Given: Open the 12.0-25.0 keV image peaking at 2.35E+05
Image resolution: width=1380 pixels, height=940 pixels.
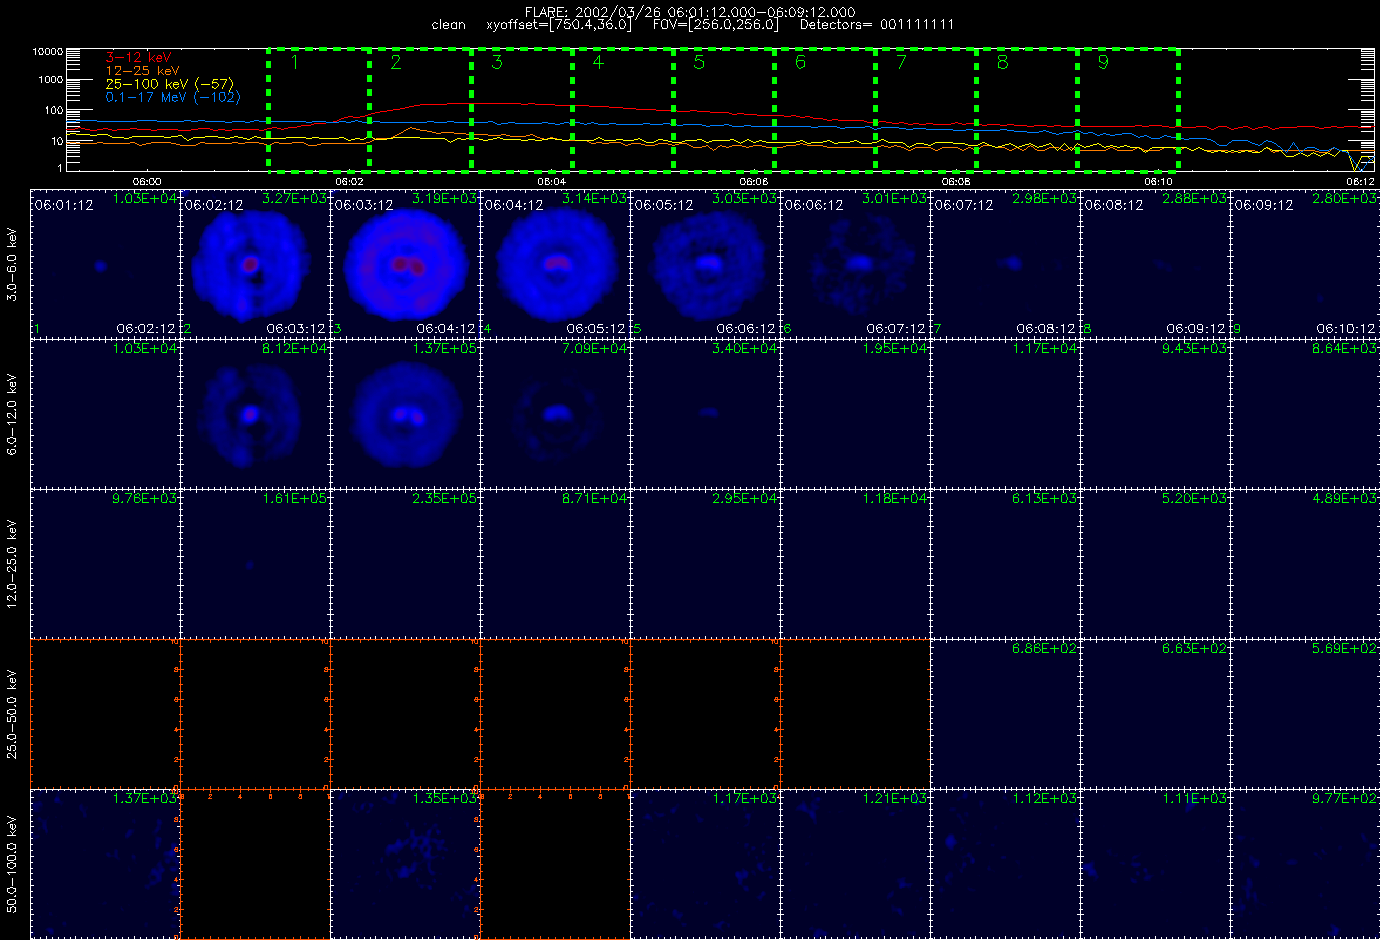Looking at the screenshot, I should (405, 564).
